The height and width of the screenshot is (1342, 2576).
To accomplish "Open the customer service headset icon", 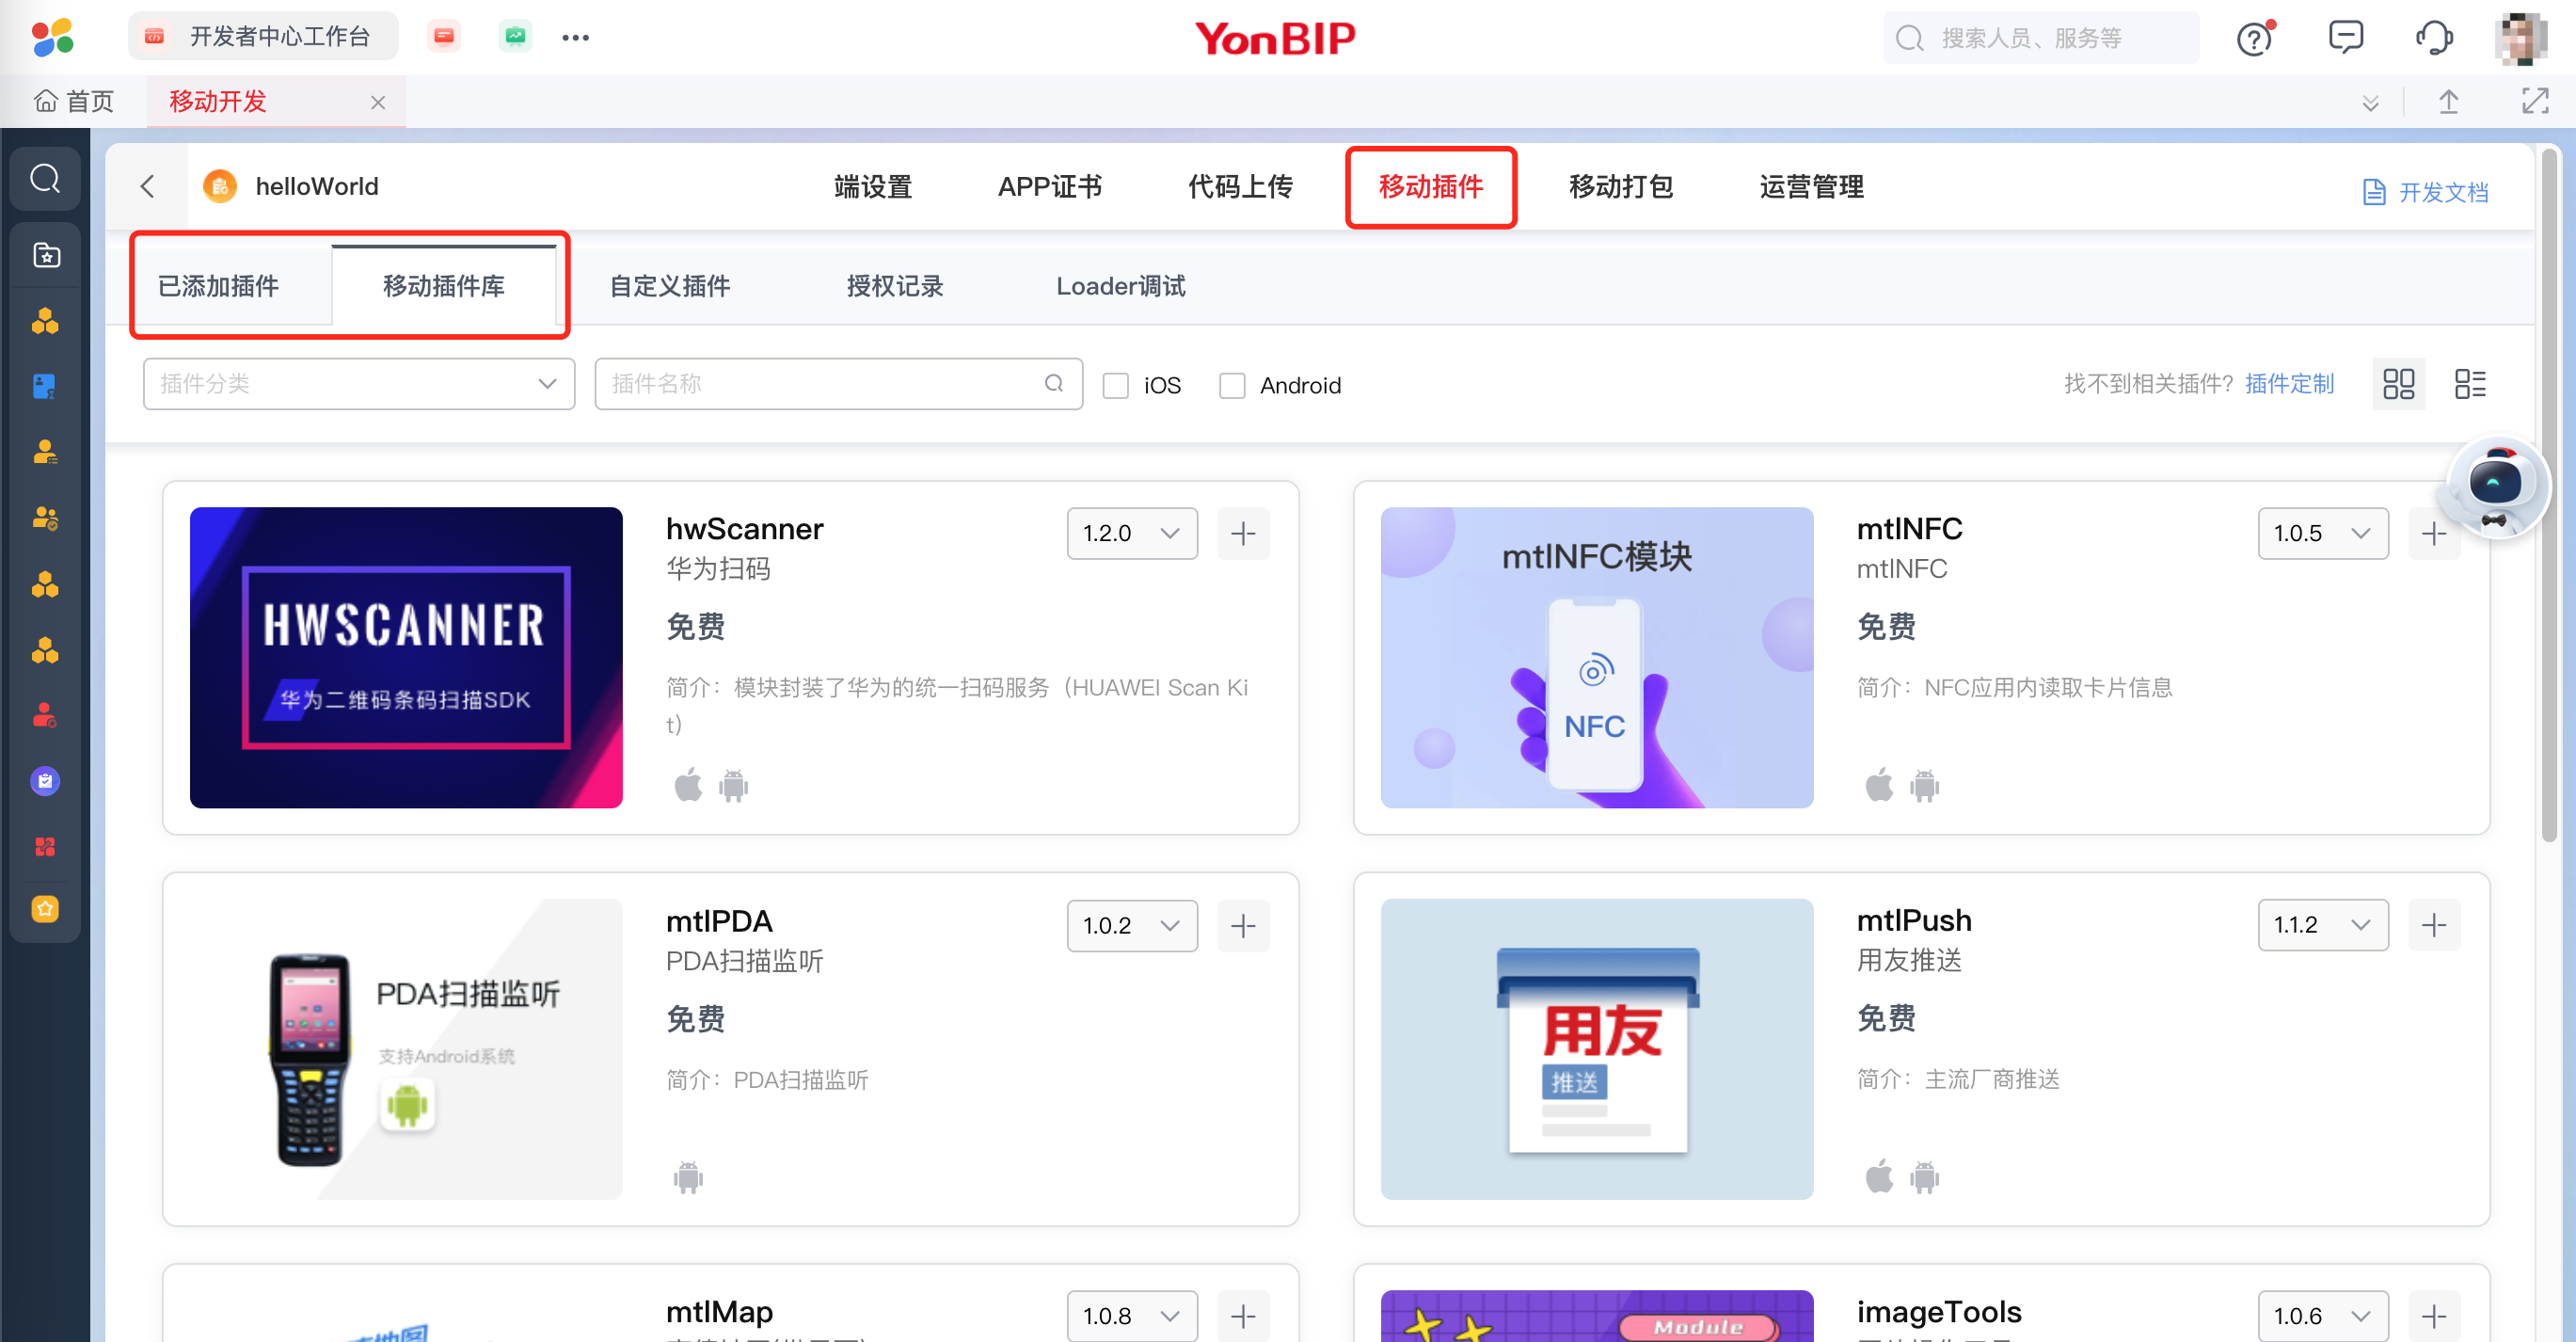I will (x=2433, y=38).
